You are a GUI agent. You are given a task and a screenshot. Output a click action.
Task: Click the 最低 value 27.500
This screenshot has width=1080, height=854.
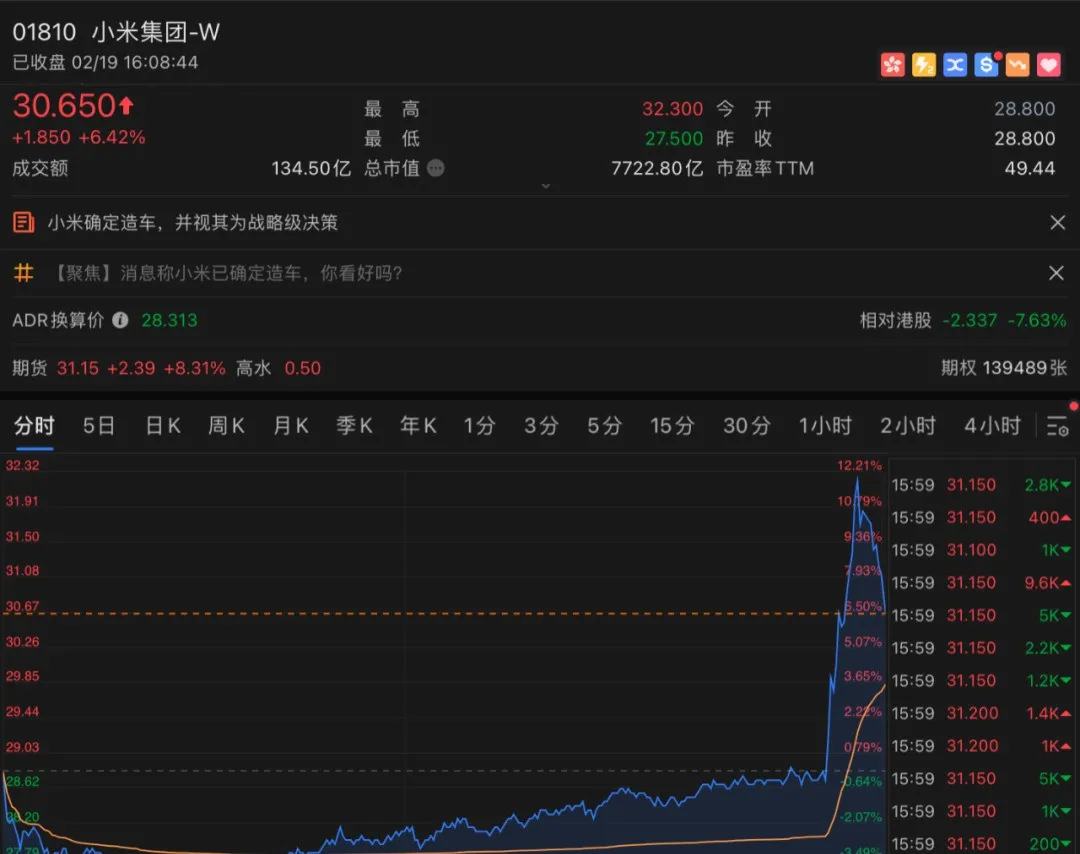pos(674,138)
